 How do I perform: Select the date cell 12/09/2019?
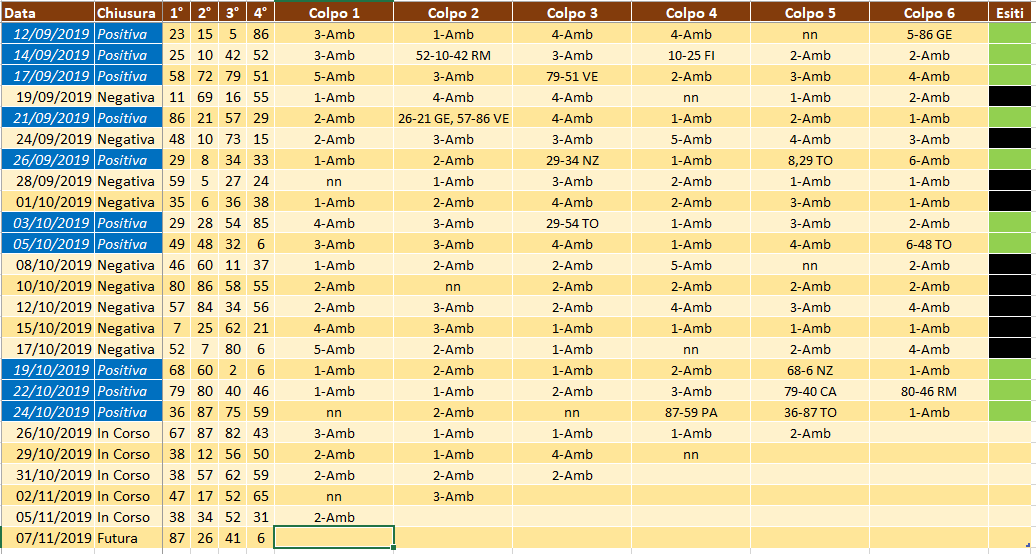(x=48, y=34)
